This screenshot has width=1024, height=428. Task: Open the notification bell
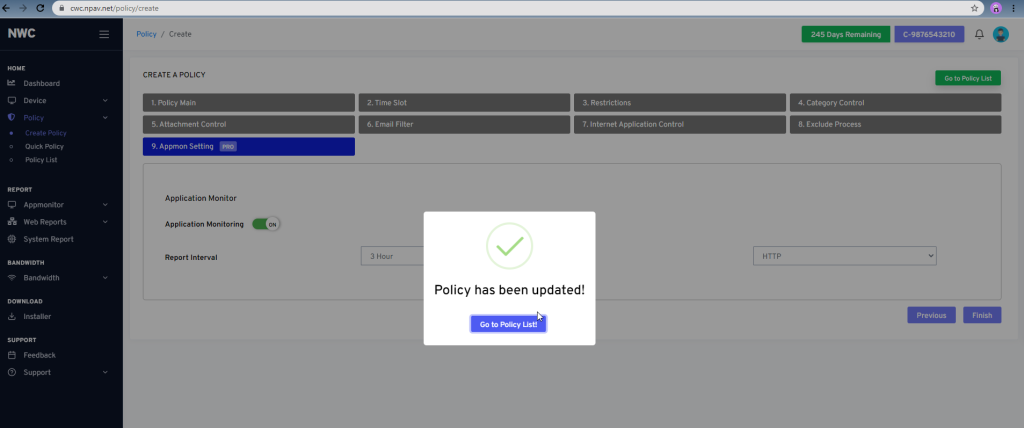point(979,34)
